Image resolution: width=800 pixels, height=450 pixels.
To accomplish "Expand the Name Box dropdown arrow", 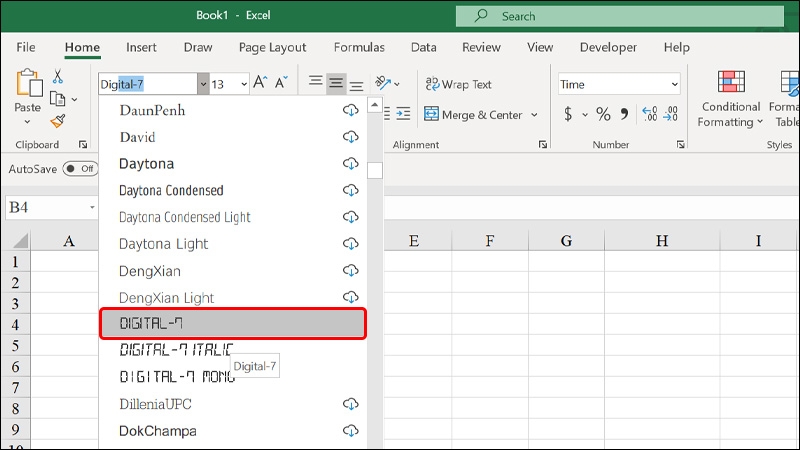I will pyautogui.click(x=92, y=207).
